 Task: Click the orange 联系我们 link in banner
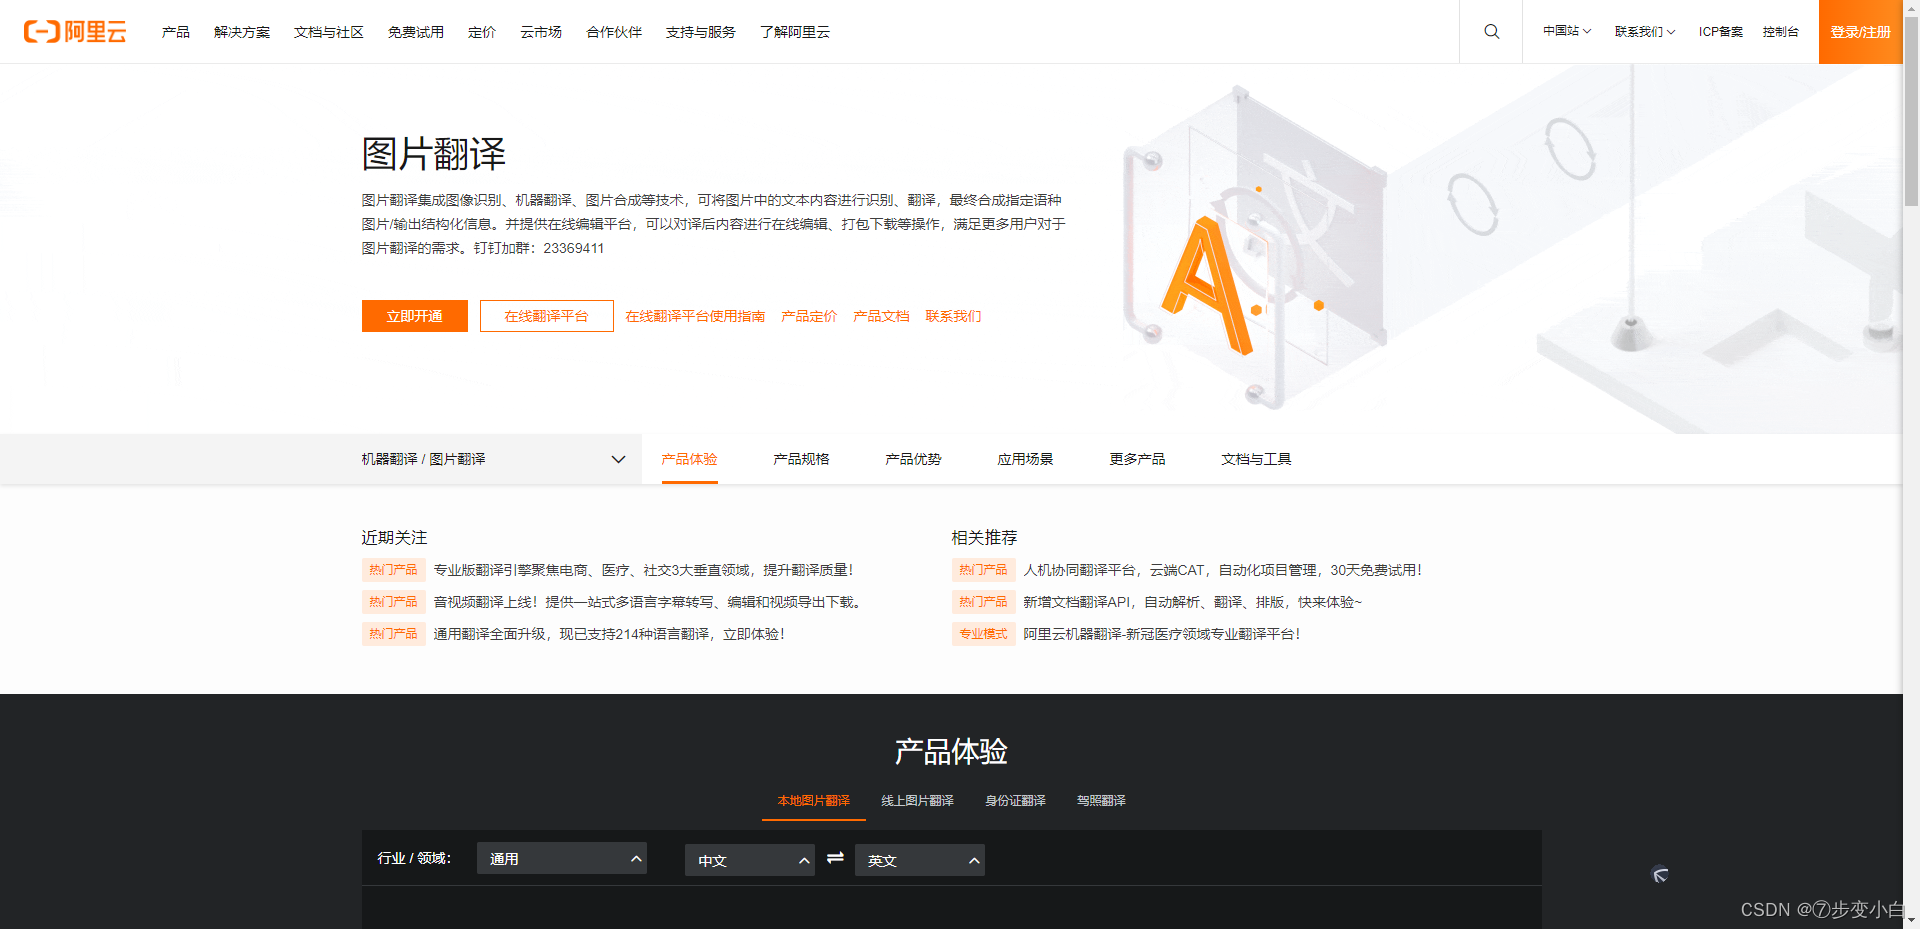click(x=953, y=316)
